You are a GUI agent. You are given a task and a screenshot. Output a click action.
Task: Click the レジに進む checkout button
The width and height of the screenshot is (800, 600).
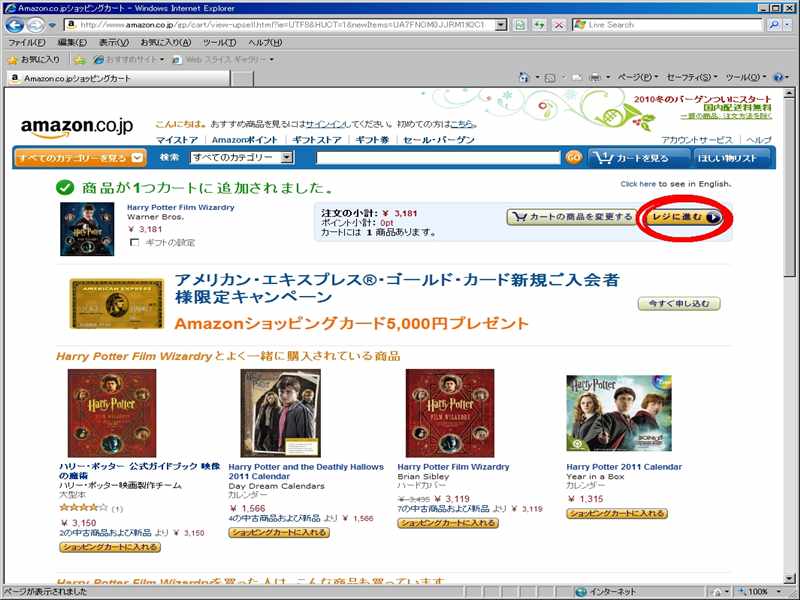(x=684, y=217)
